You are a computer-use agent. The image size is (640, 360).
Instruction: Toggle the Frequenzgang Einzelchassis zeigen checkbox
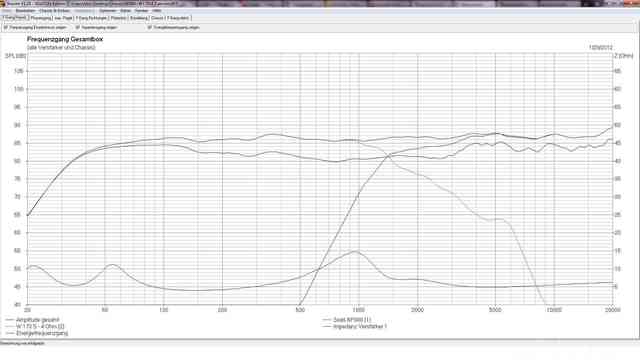coord(35,27)
